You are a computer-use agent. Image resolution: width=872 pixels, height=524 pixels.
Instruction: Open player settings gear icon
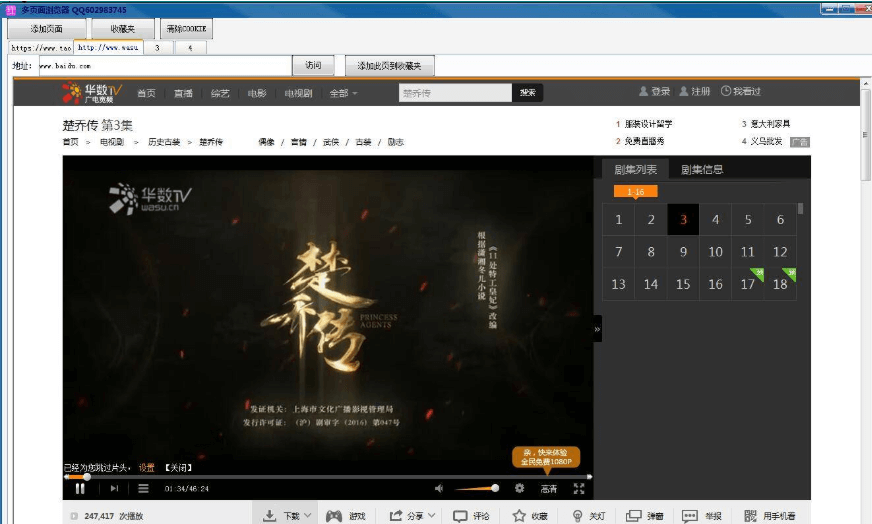(x=519, y=488)
